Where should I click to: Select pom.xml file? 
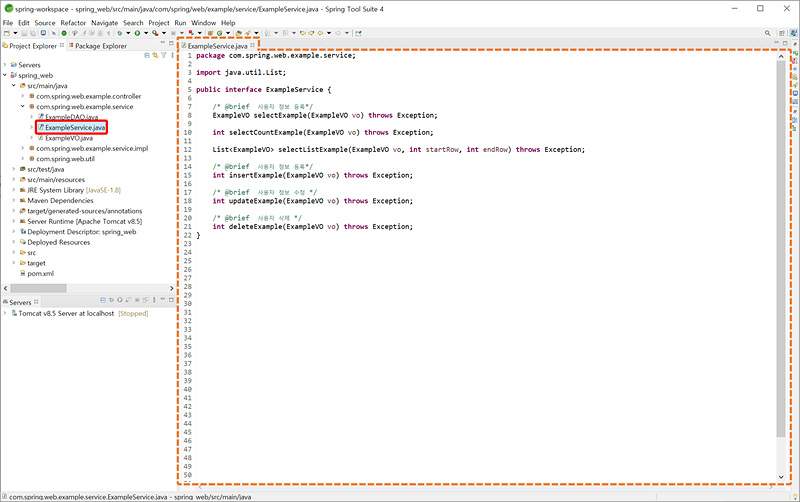coord(37,273)
